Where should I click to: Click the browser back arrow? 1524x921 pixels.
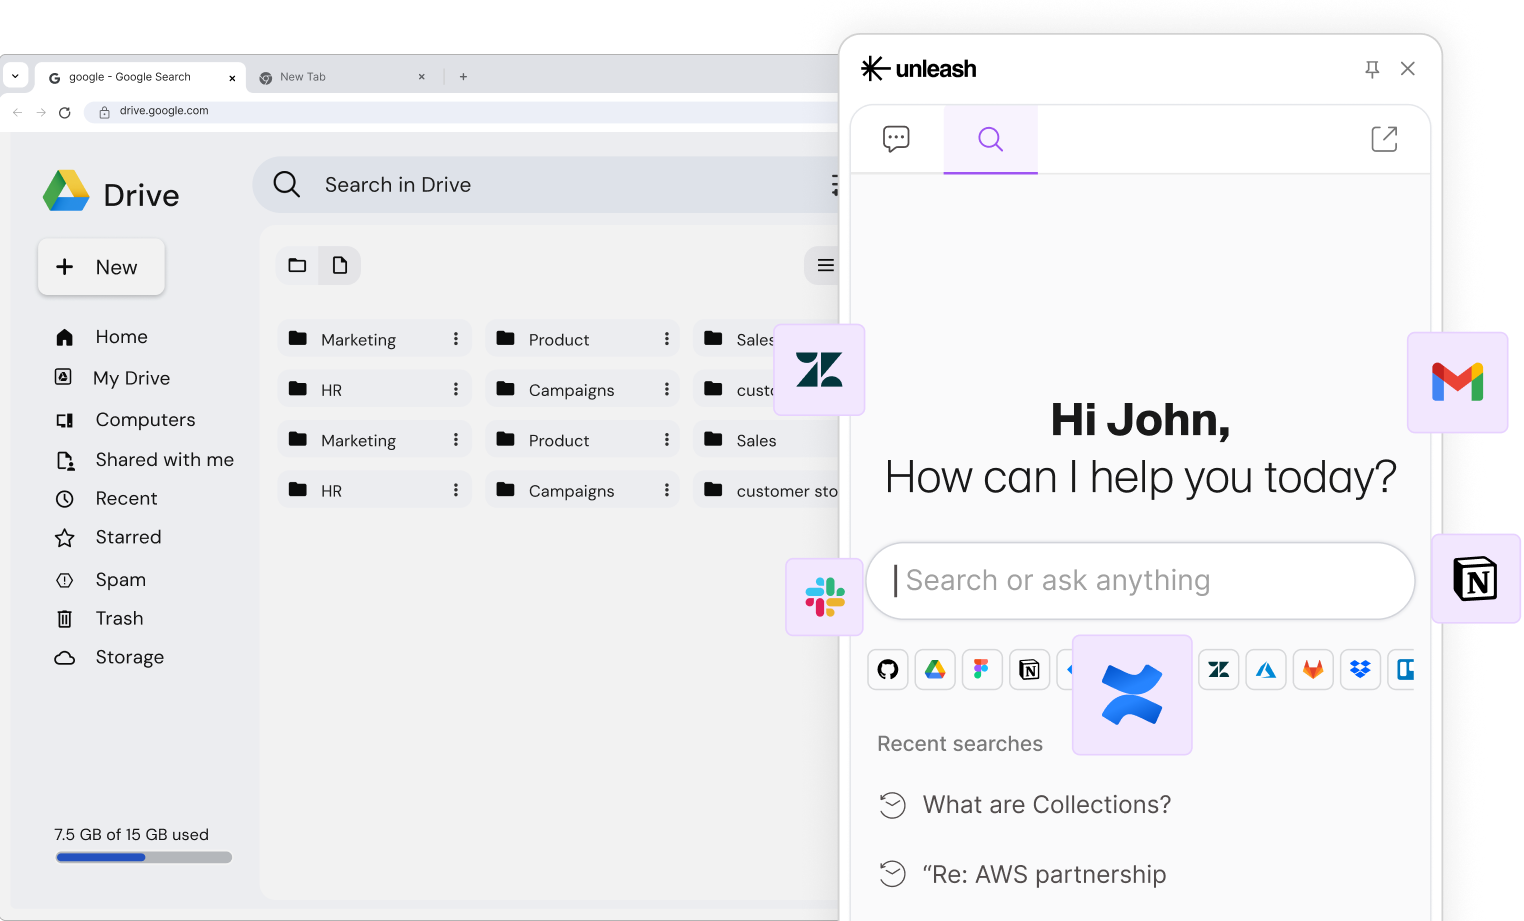pos(17,112)
